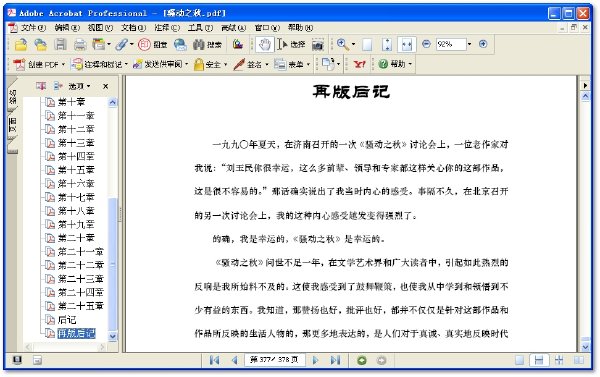Open the 帮助 toolbar help dropdown
Image resolution: width=600 pixels, height=377 pixels.
[395, 64]
